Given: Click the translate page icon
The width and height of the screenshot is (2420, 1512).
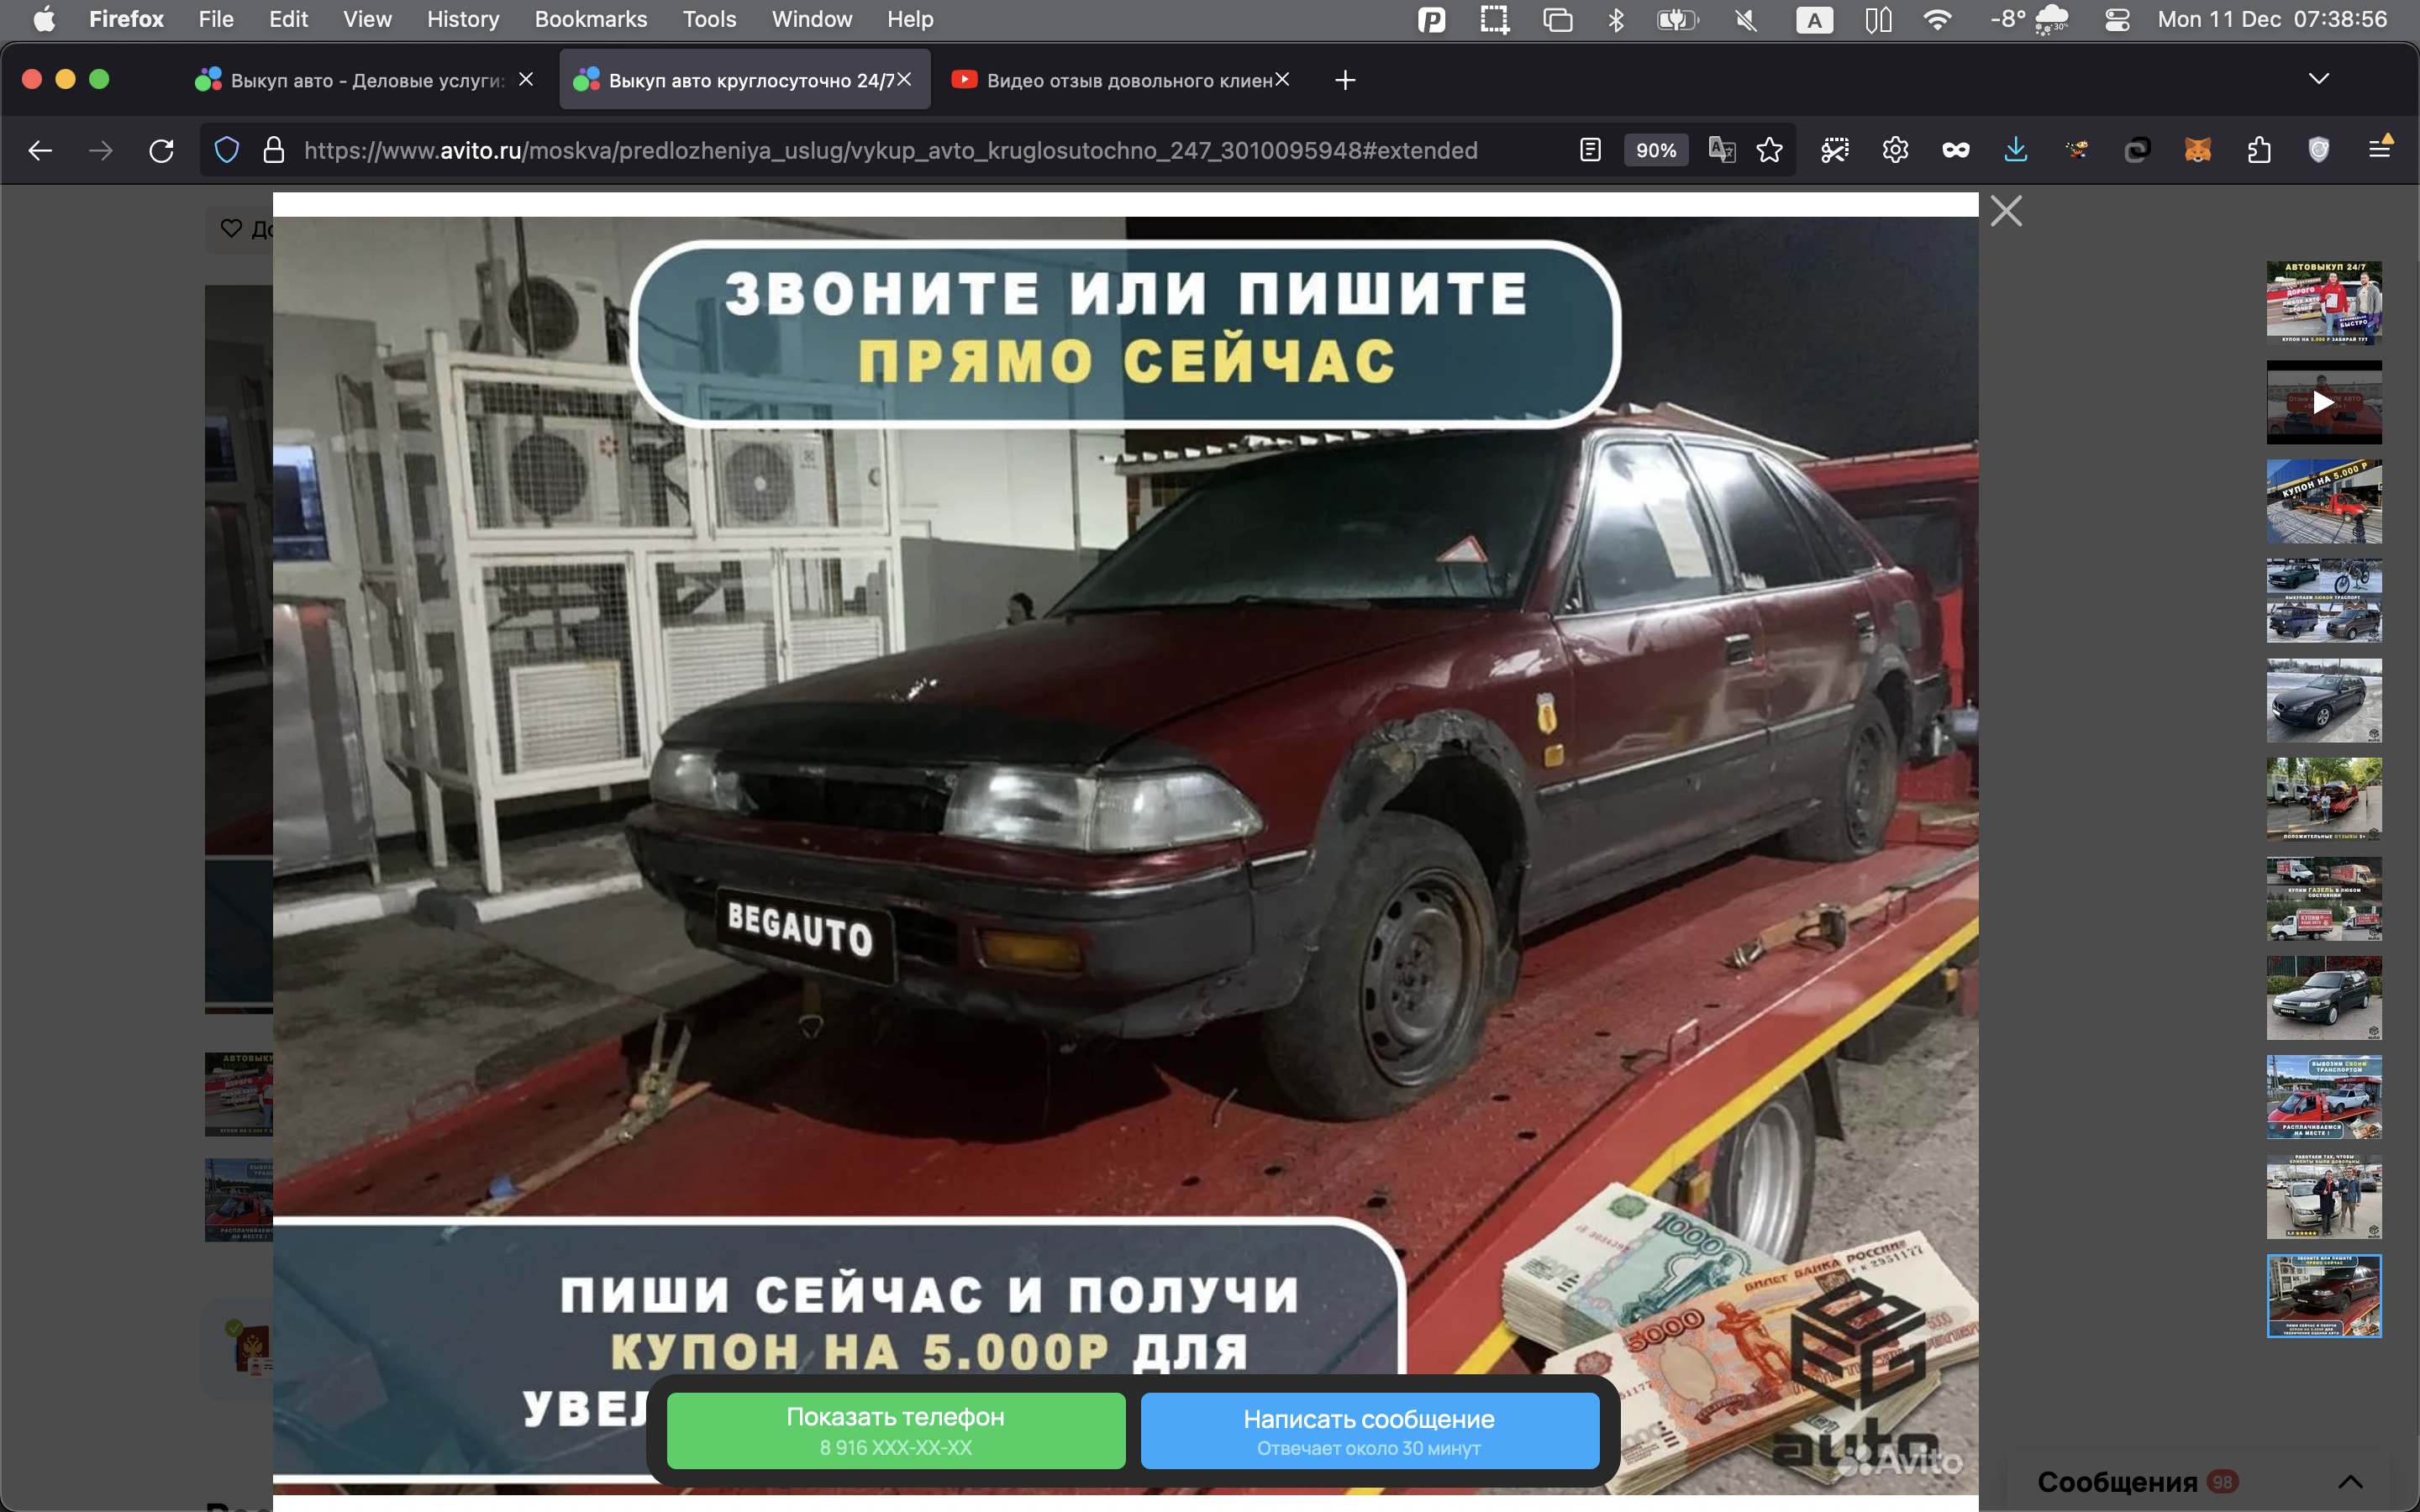Looking at the screenshot, I should (1721, 150).
